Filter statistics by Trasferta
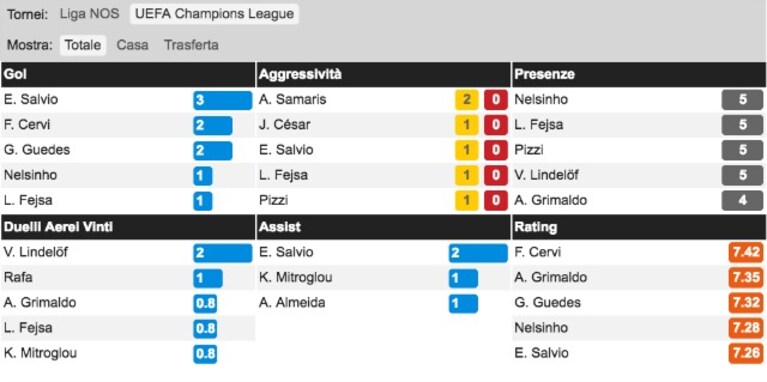The image size is (767, 382). 191,45
